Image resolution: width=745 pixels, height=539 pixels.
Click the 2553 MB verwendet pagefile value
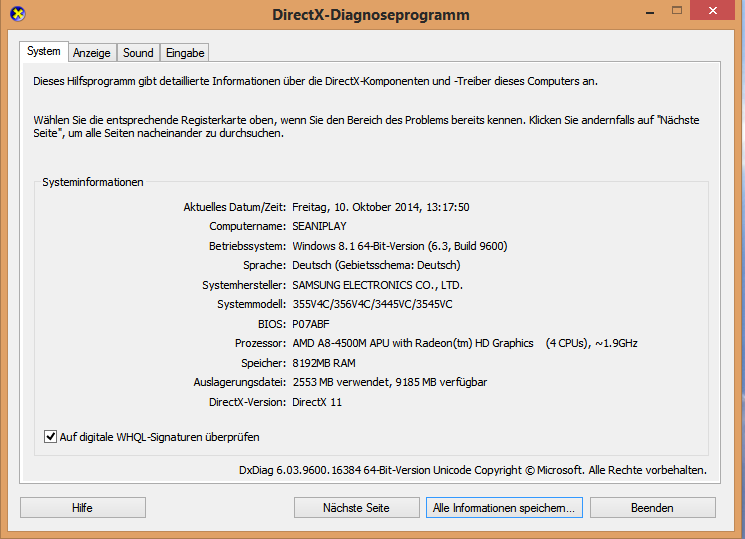click(x=390, y=382)
